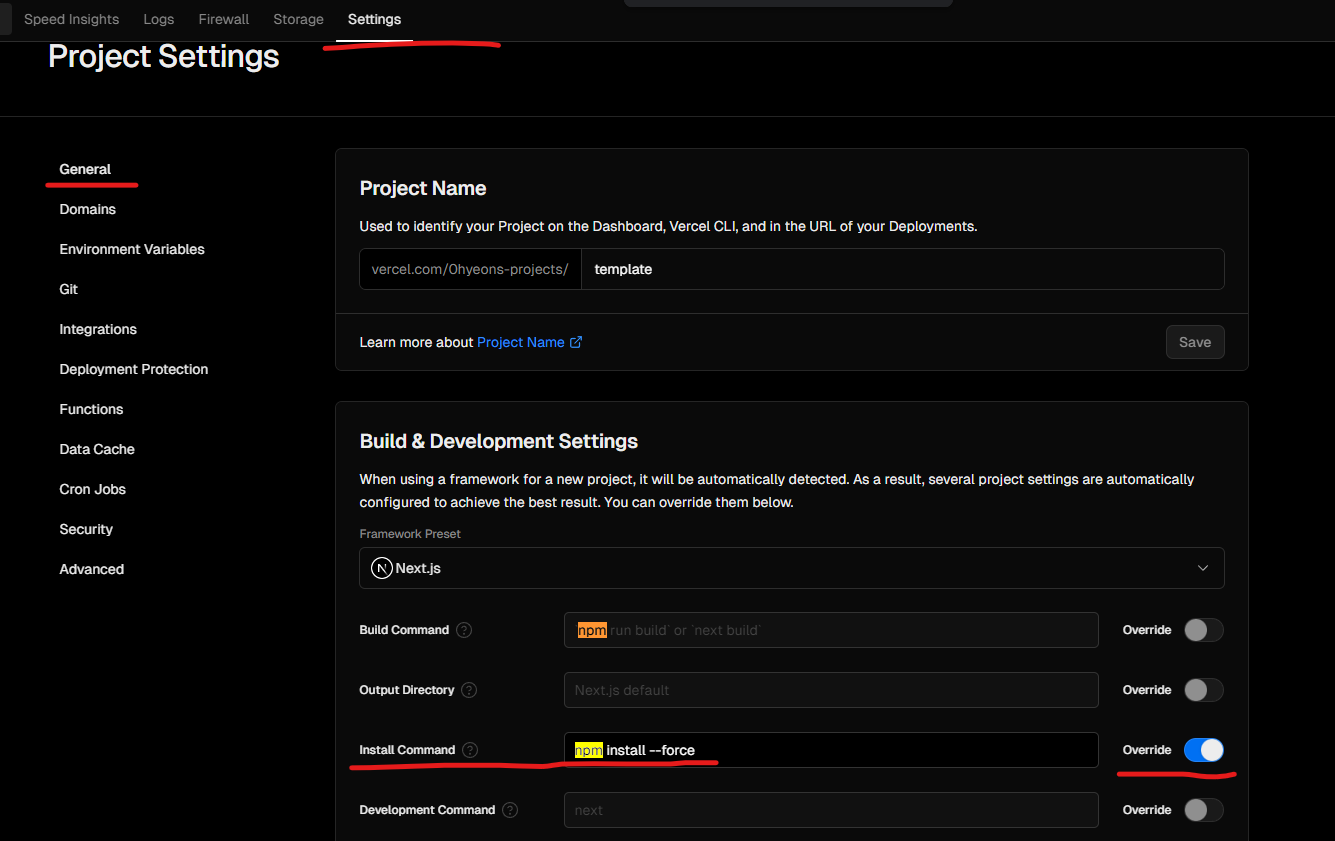Open Advanced settings section

coord(91,569)
